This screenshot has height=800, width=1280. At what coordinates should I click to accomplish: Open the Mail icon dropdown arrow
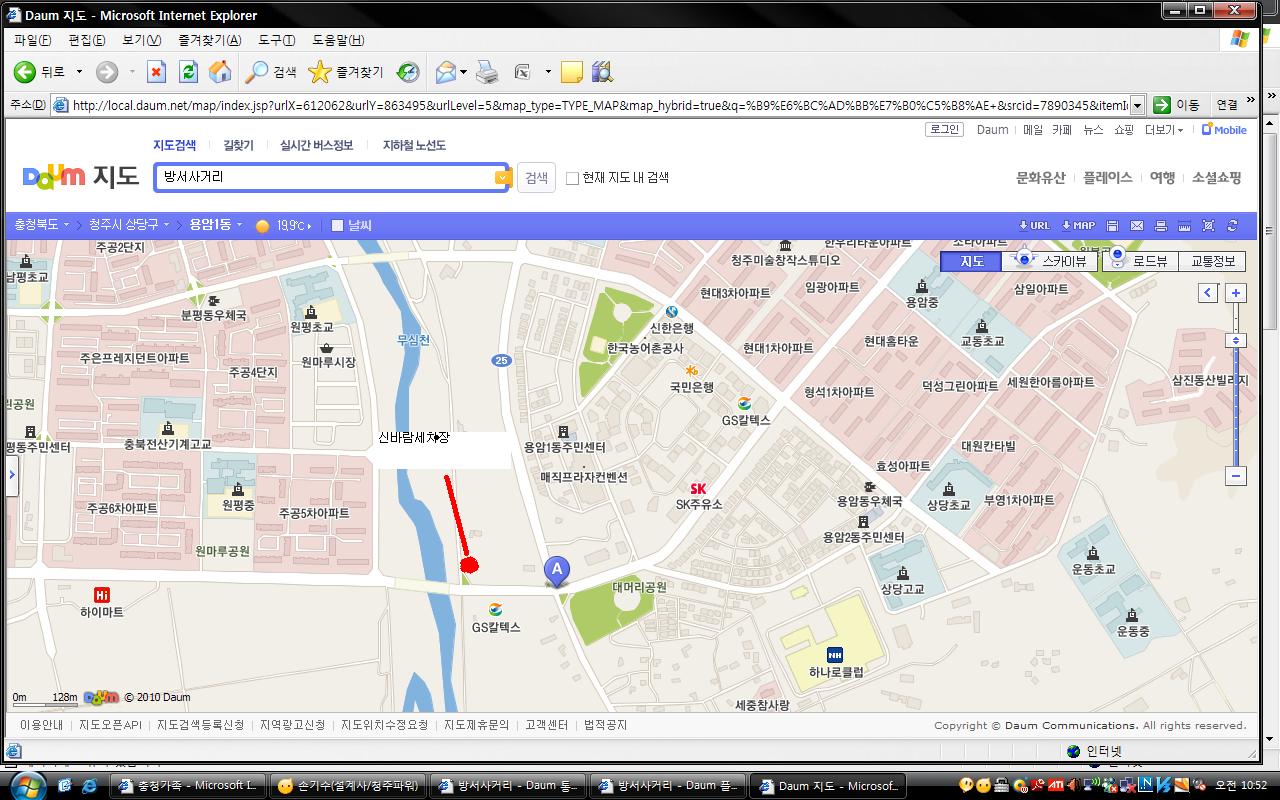464,72
